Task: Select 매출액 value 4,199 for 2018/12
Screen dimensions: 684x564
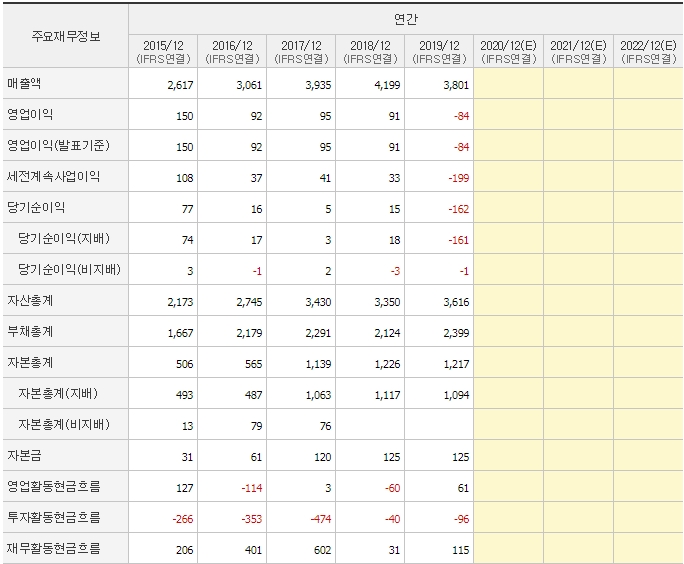Action: 387,85
